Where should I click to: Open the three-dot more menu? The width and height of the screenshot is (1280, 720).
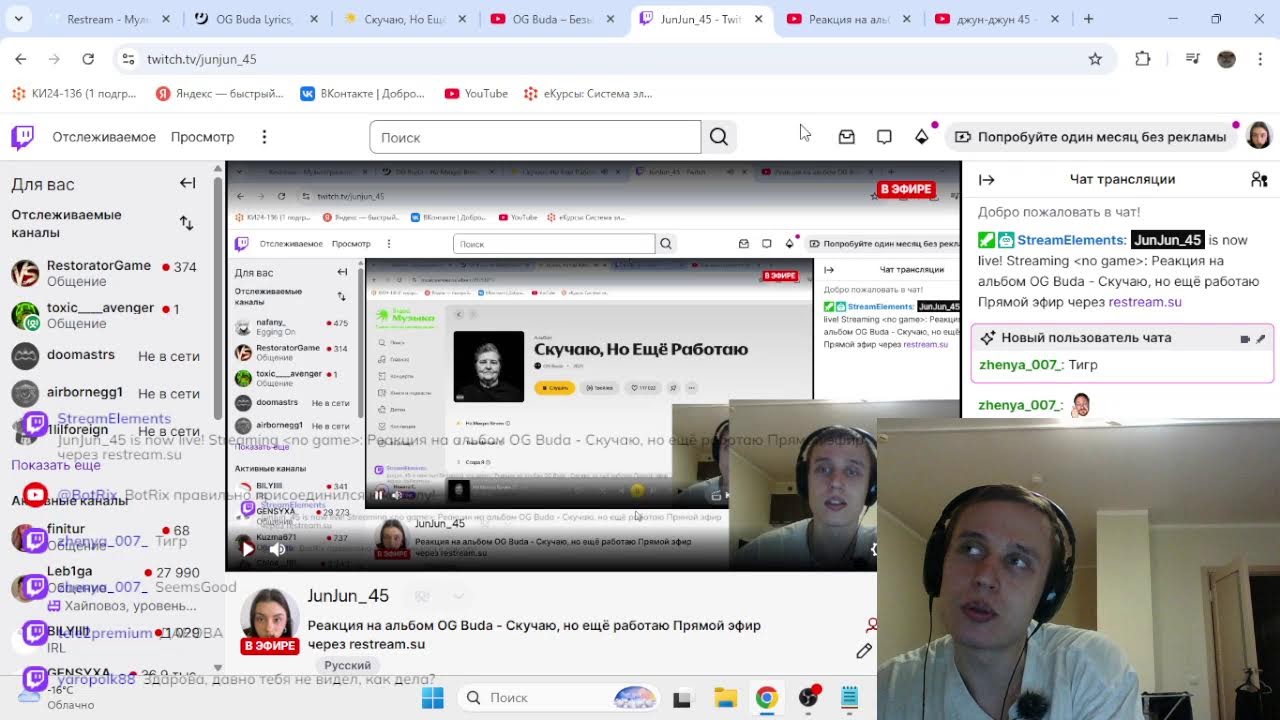pos(264,137)
